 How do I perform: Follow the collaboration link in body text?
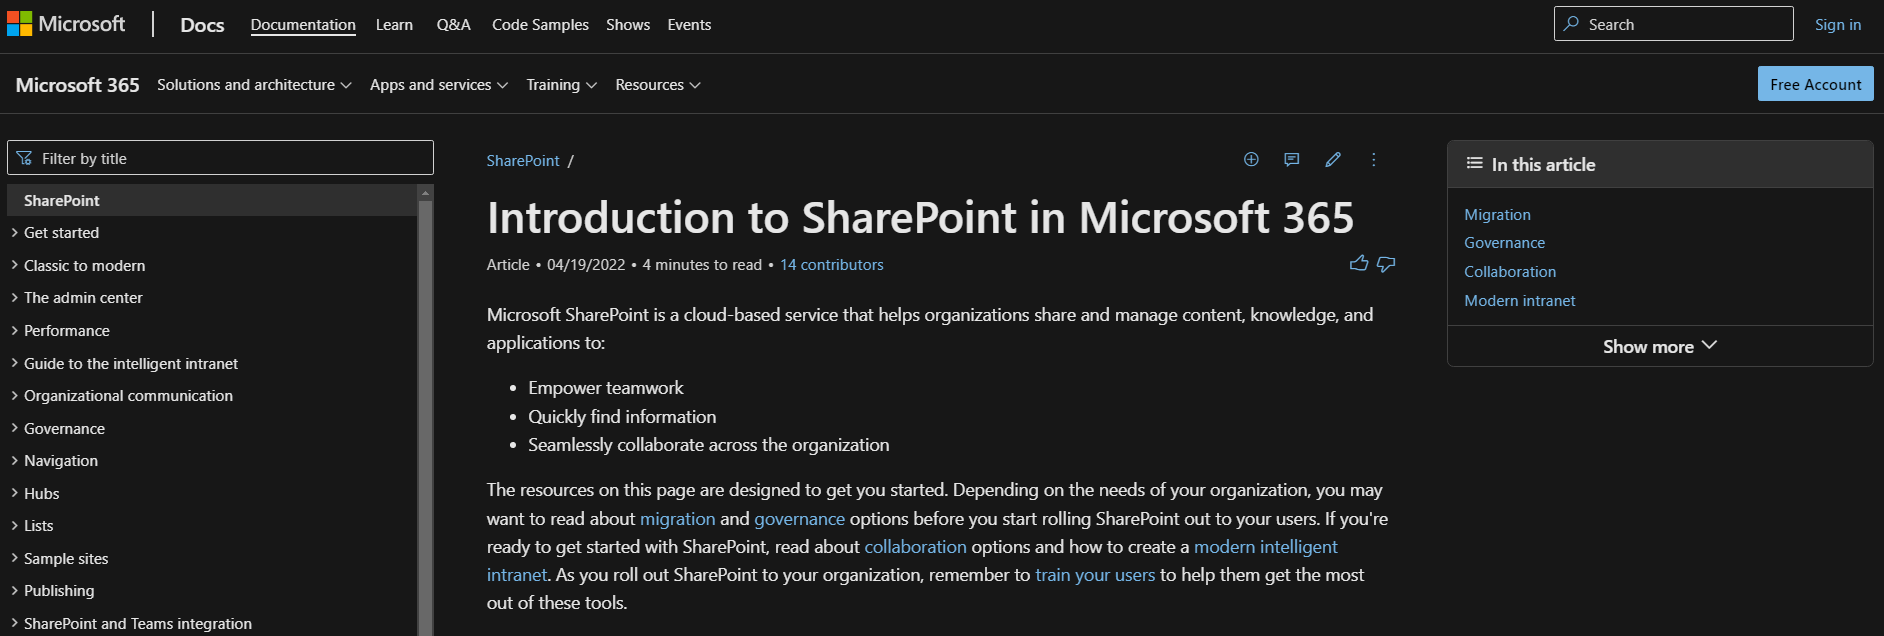915,547
